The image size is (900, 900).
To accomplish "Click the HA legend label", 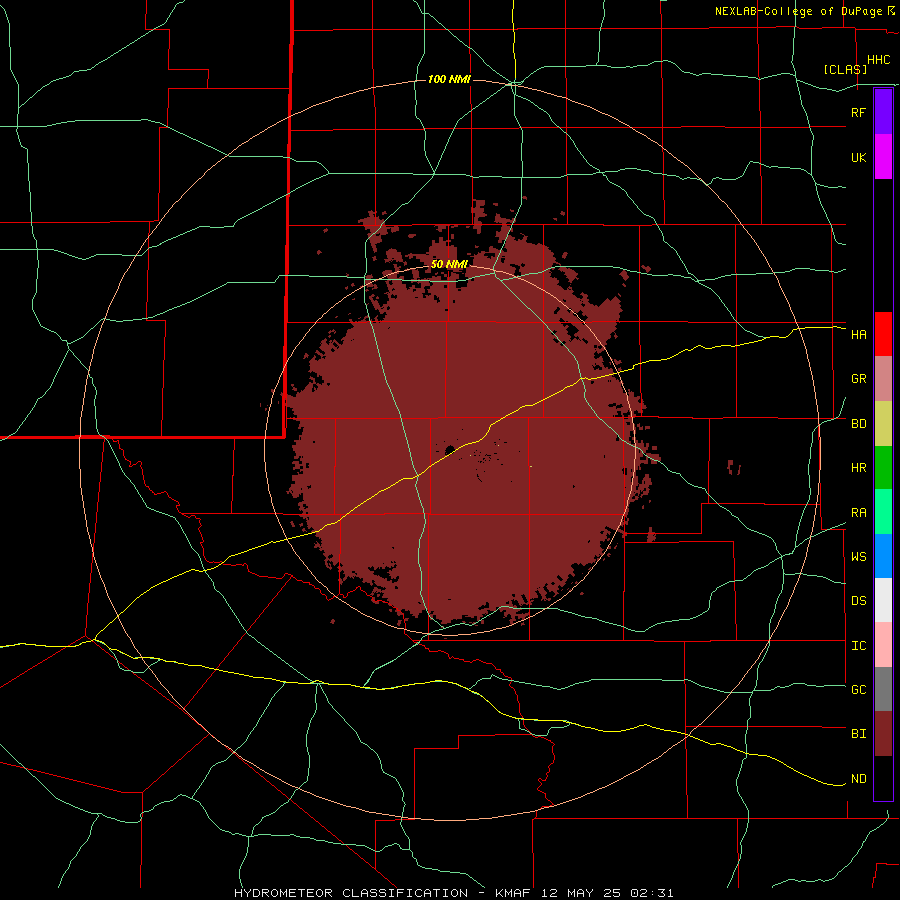I will [858, 334].
